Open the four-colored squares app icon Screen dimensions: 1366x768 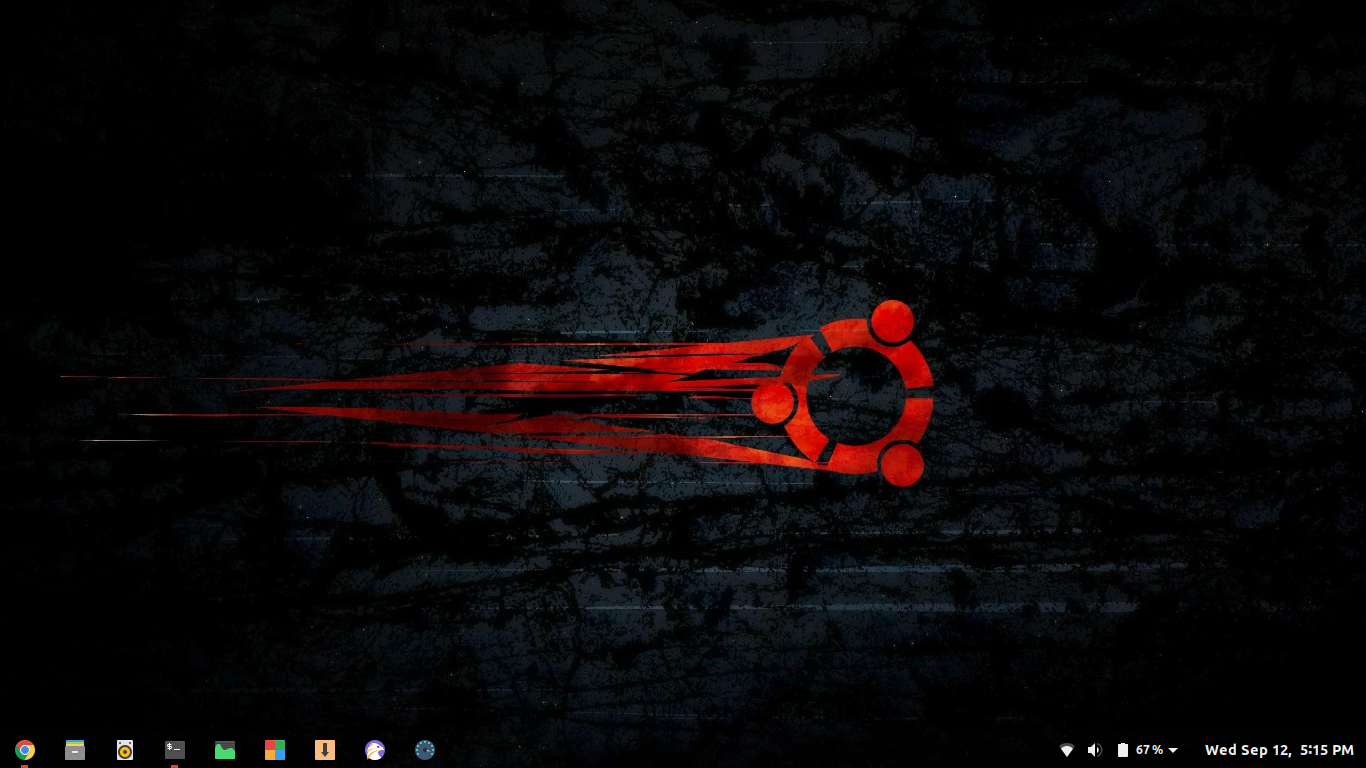click(x=275, y=750)
